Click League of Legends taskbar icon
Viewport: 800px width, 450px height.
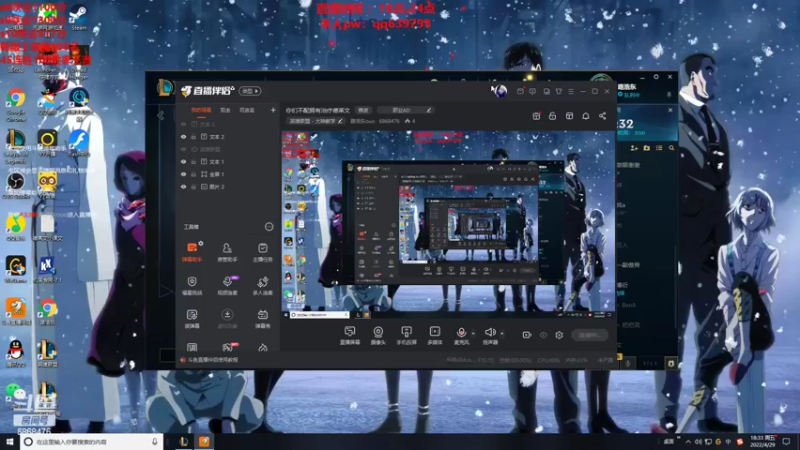[x=184, y=442]
